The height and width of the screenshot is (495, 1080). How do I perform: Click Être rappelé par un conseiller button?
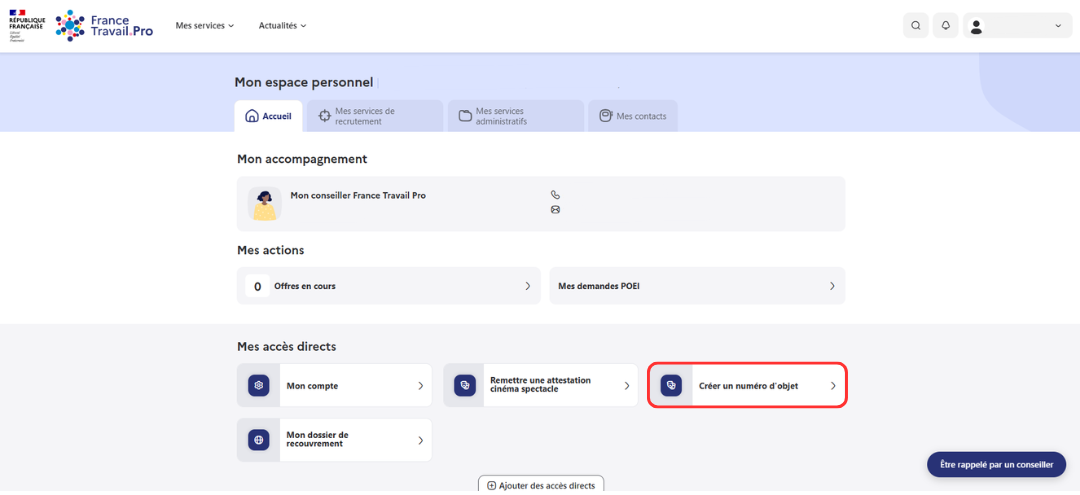tap(997, 465)
